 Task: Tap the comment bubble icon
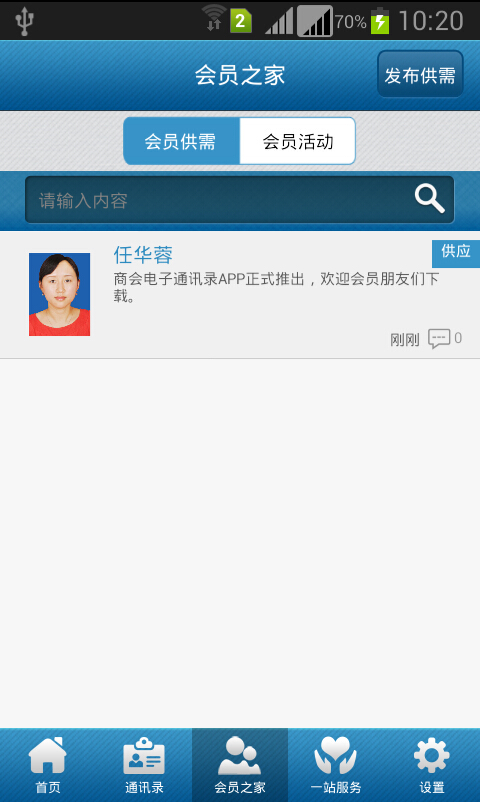point(439,338)
